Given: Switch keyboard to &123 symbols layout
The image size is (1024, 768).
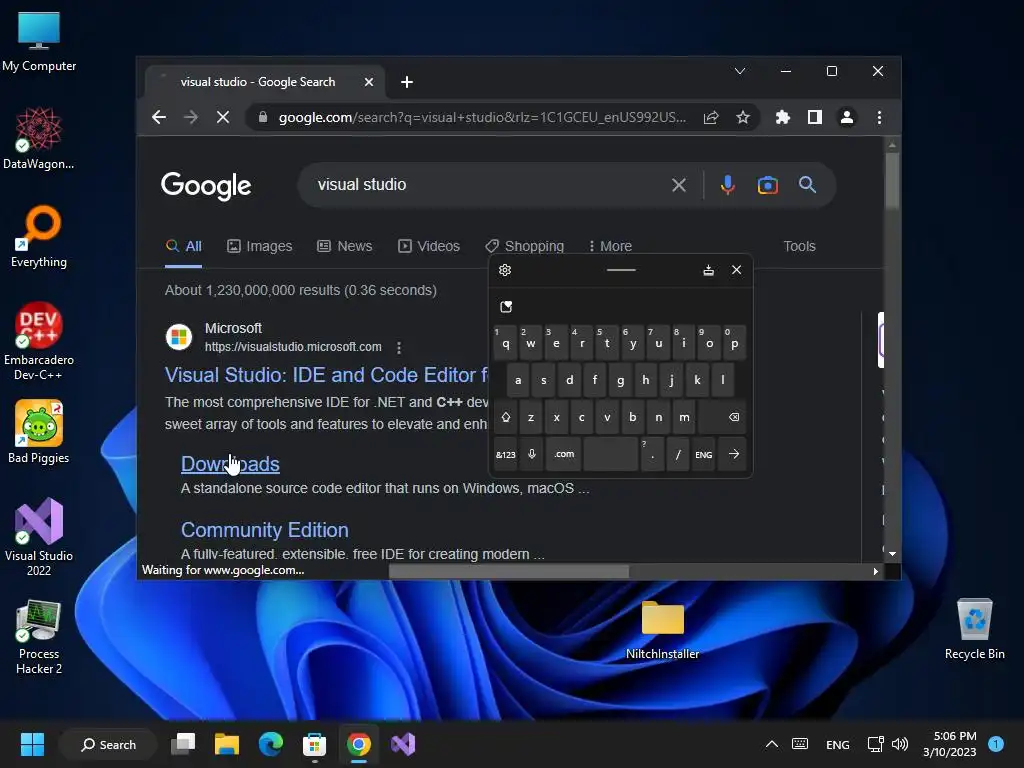Looking at the screenshot, I should [x=505, y=455].
